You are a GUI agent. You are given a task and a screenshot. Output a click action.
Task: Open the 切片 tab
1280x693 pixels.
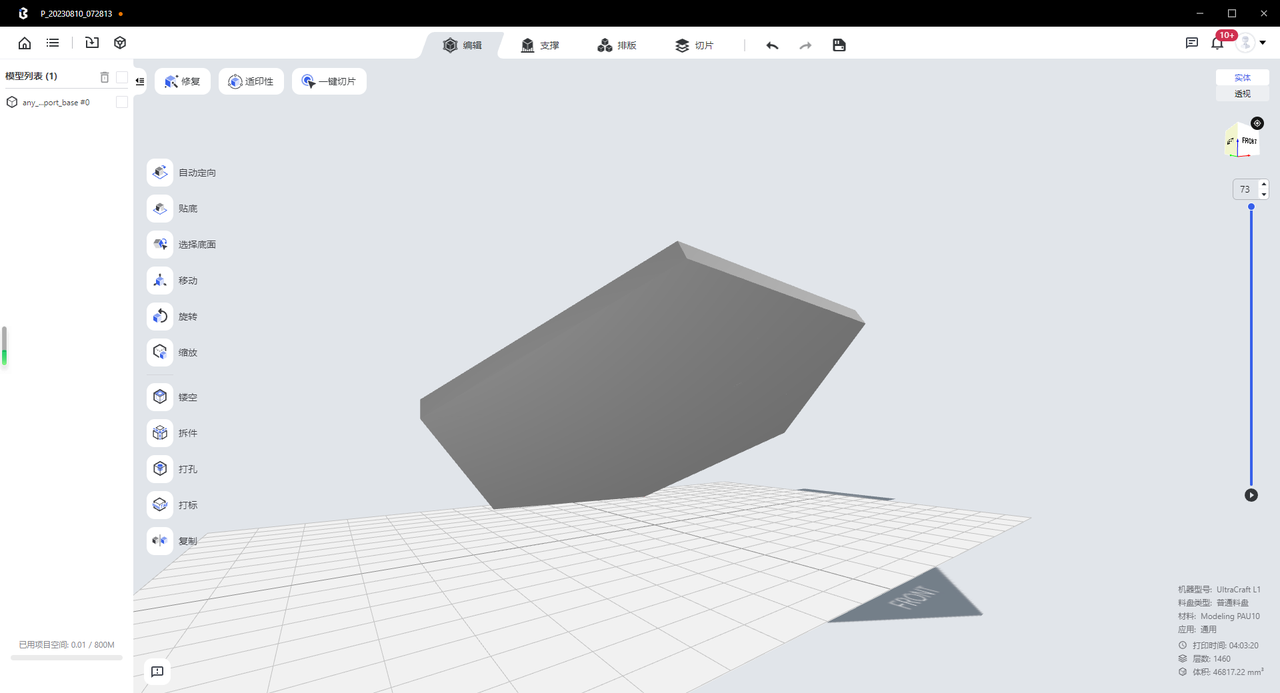[694, 45]
